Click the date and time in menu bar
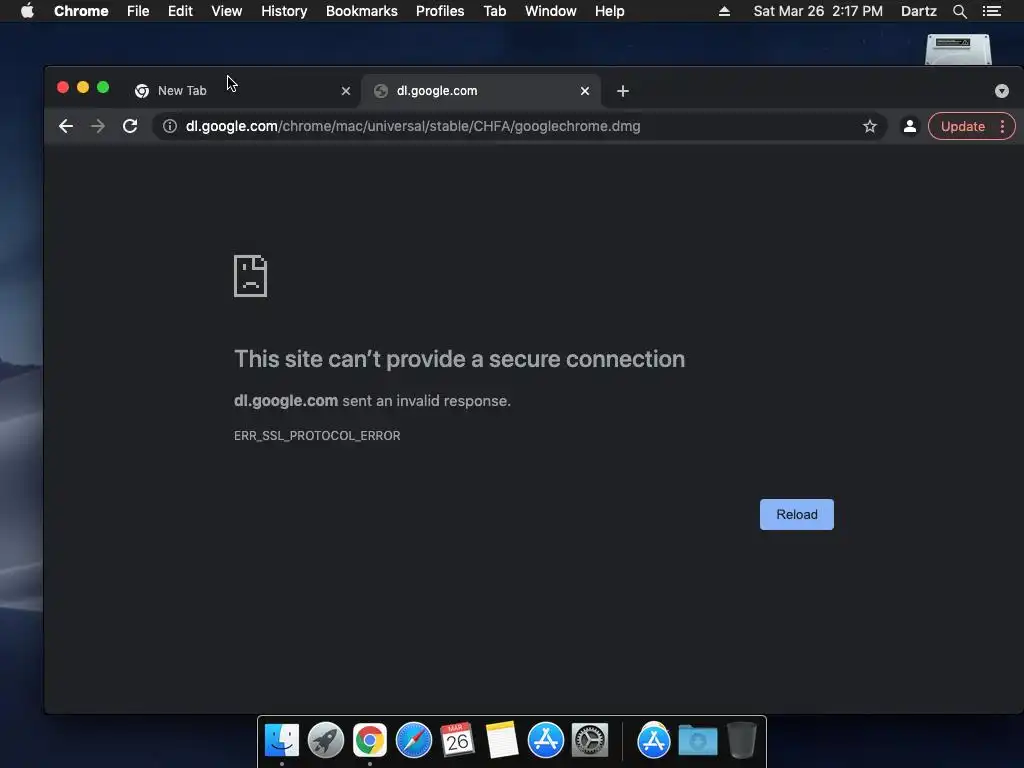1024x768 pixels. (x=818, y=11)
